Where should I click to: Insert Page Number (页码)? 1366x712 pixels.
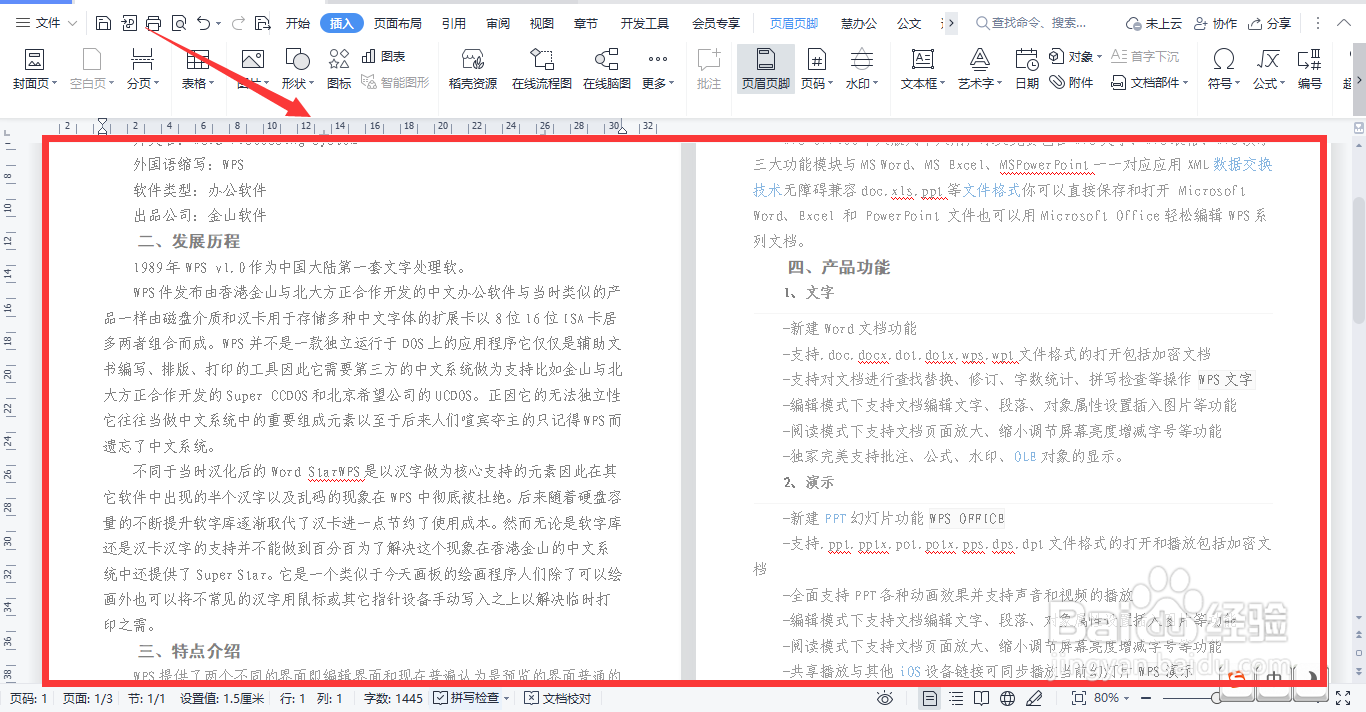pyautogui.click(x=817, y=69)
